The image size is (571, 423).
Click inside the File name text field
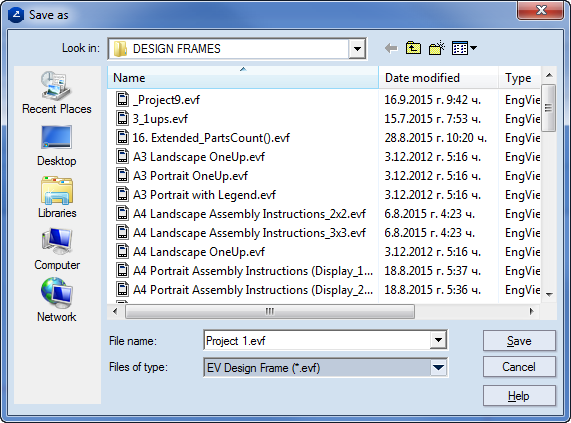317,340
